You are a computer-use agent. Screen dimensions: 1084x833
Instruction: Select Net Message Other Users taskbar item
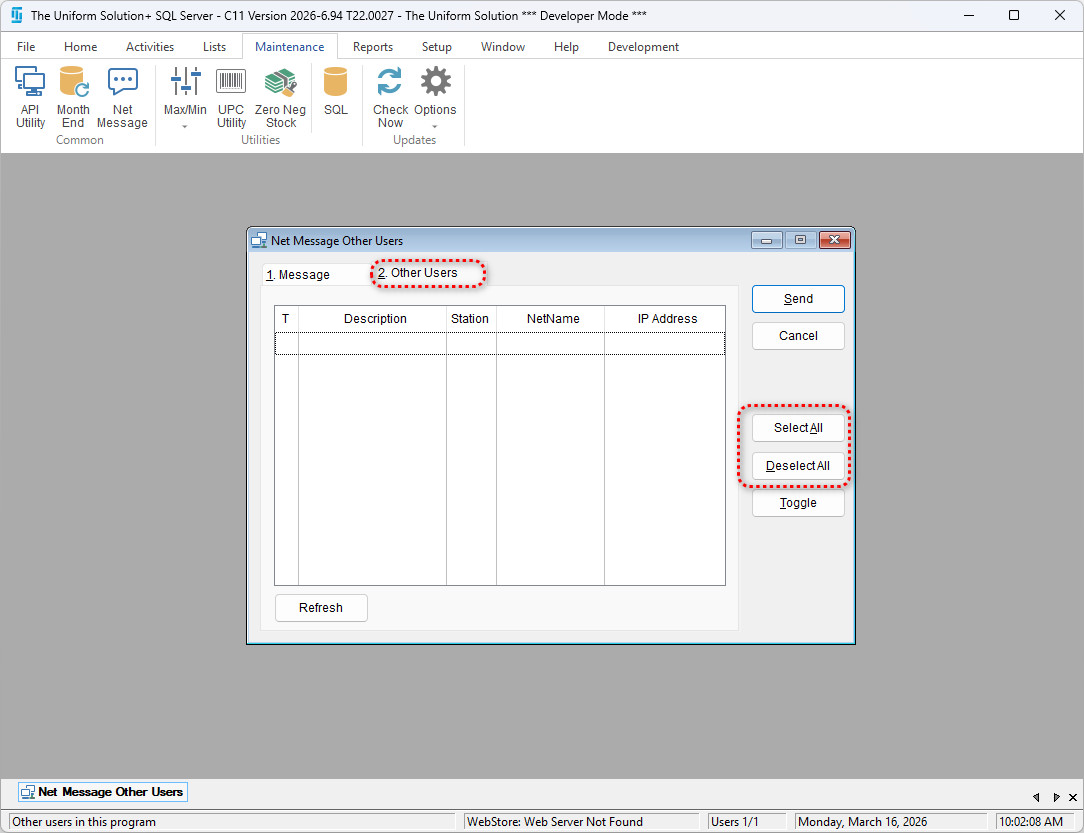pyautogui.click(x=102, y=792)
